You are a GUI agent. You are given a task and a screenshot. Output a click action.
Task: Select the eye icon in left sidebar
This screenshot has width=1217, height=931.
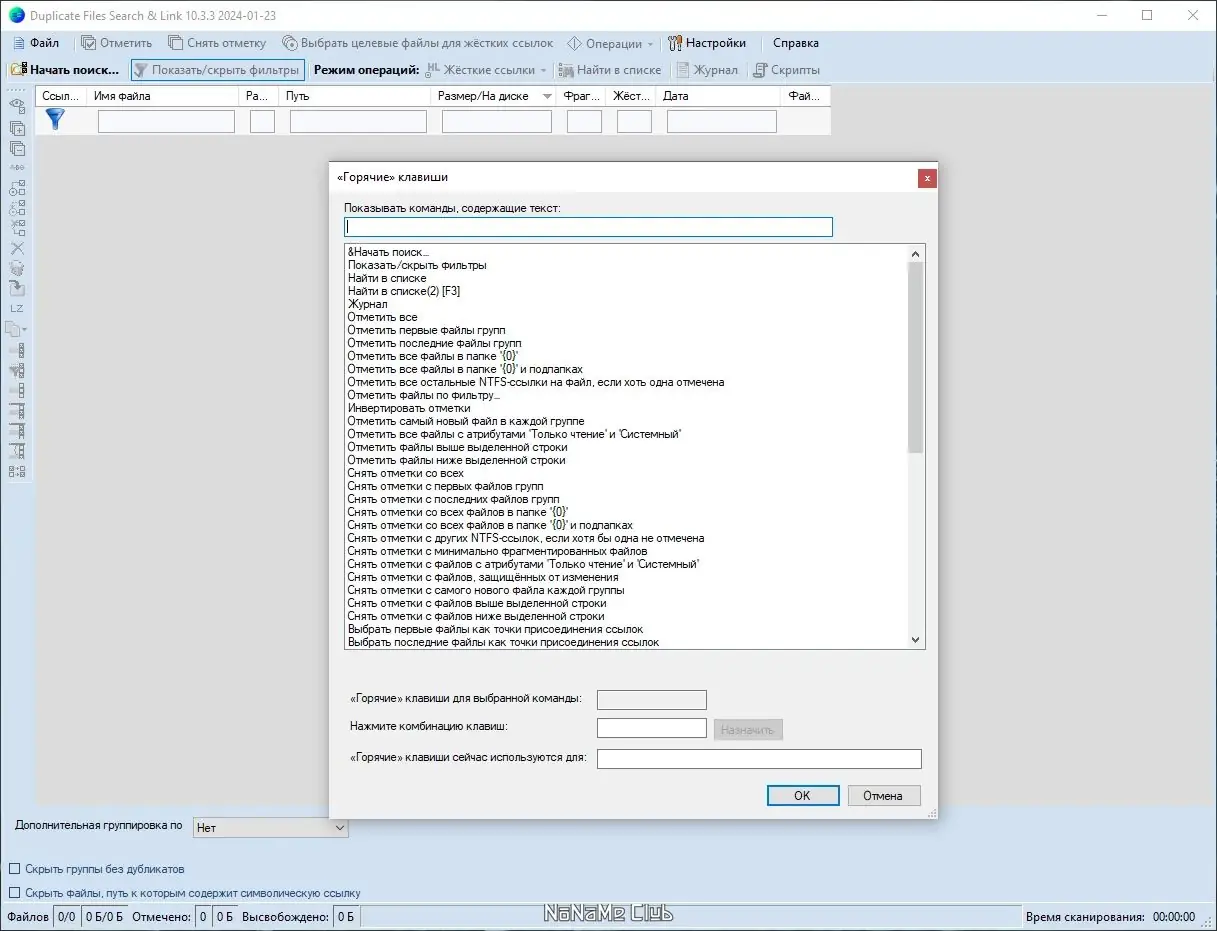[17, 105]
